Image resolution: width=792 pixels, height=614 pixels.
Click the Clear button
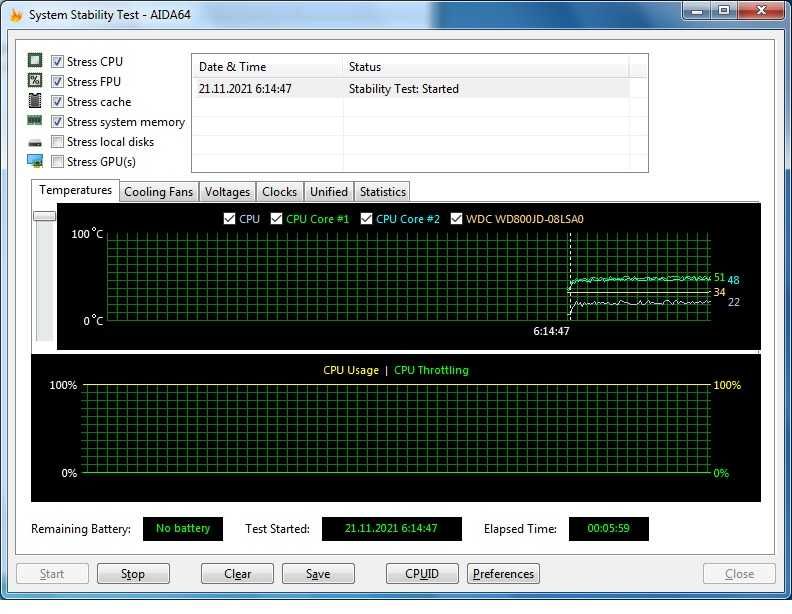point(237,574)
